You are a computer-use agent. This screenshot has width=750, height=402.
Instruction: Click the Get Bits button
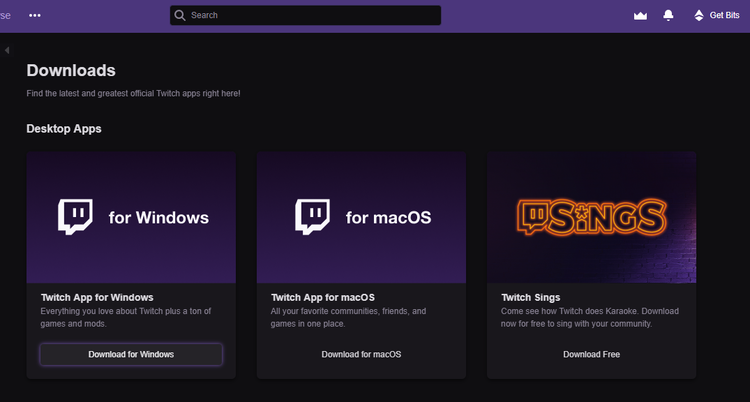[717, 15]
